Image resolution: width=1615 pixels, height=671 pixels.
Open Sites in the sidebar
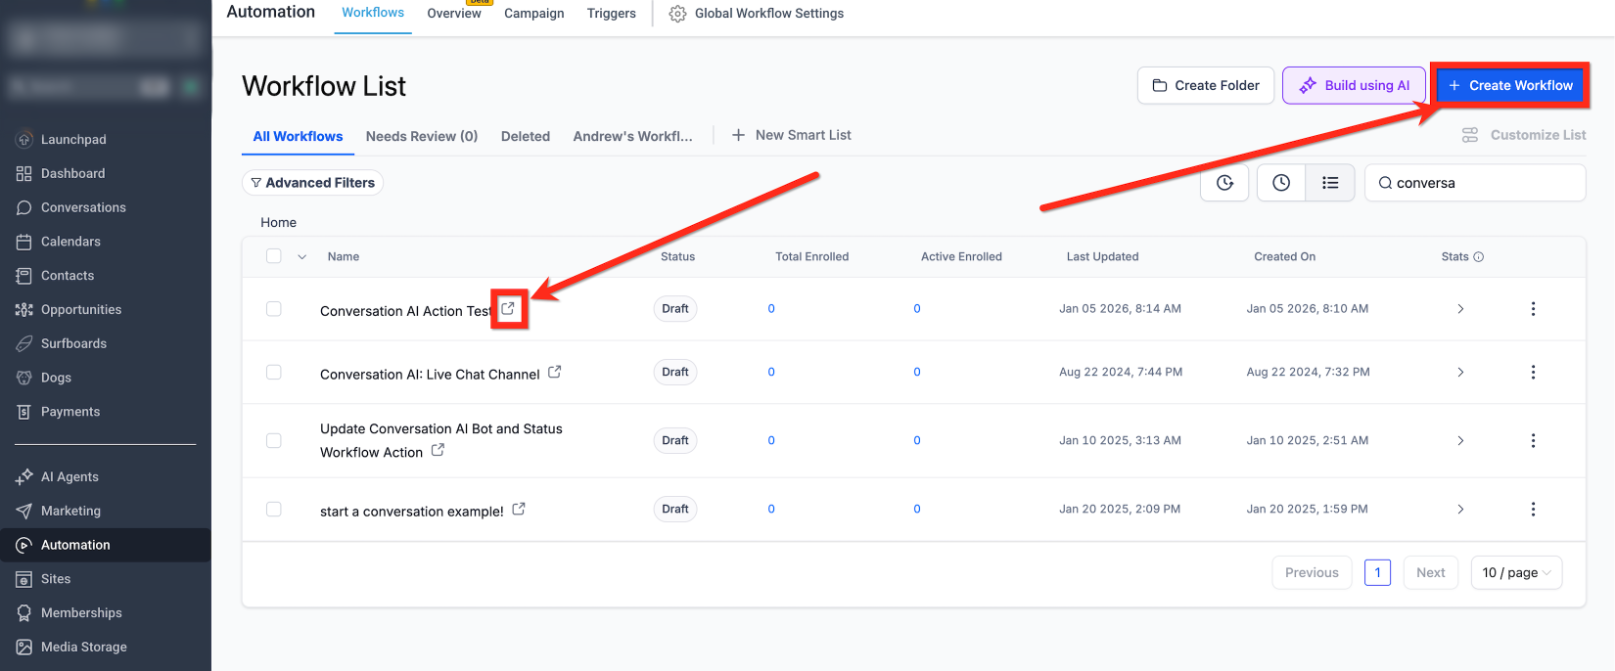click(x=55, y=579)
